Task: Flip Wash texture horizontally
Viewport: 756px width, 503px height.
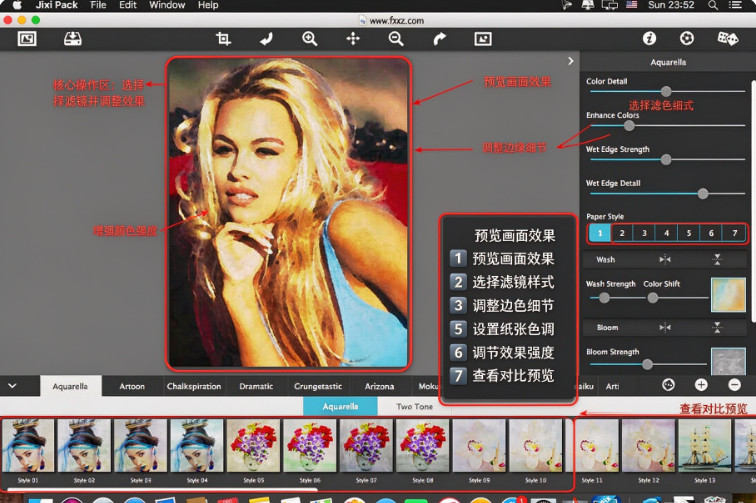Action: click(x=665, y=259)
